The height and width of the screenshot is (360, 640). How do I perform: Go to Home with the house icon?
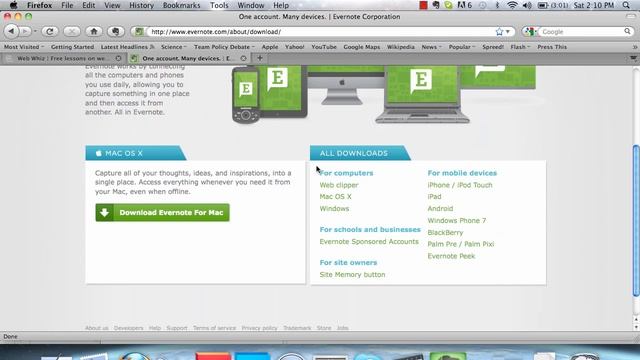(94, 31)
